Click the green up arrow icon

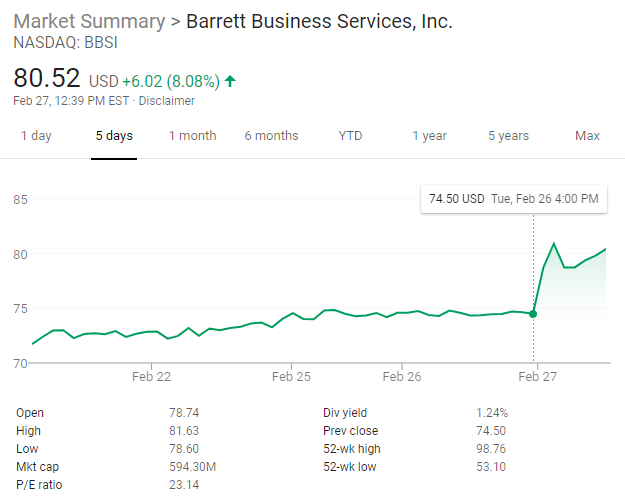coord(231,81)
